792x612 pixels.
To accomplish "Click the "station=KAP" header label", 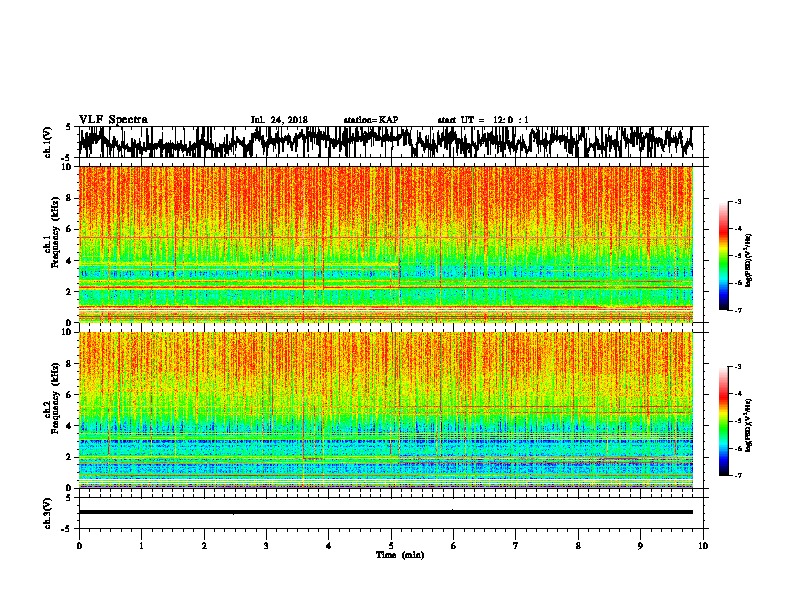I will (x=371, y=120).
